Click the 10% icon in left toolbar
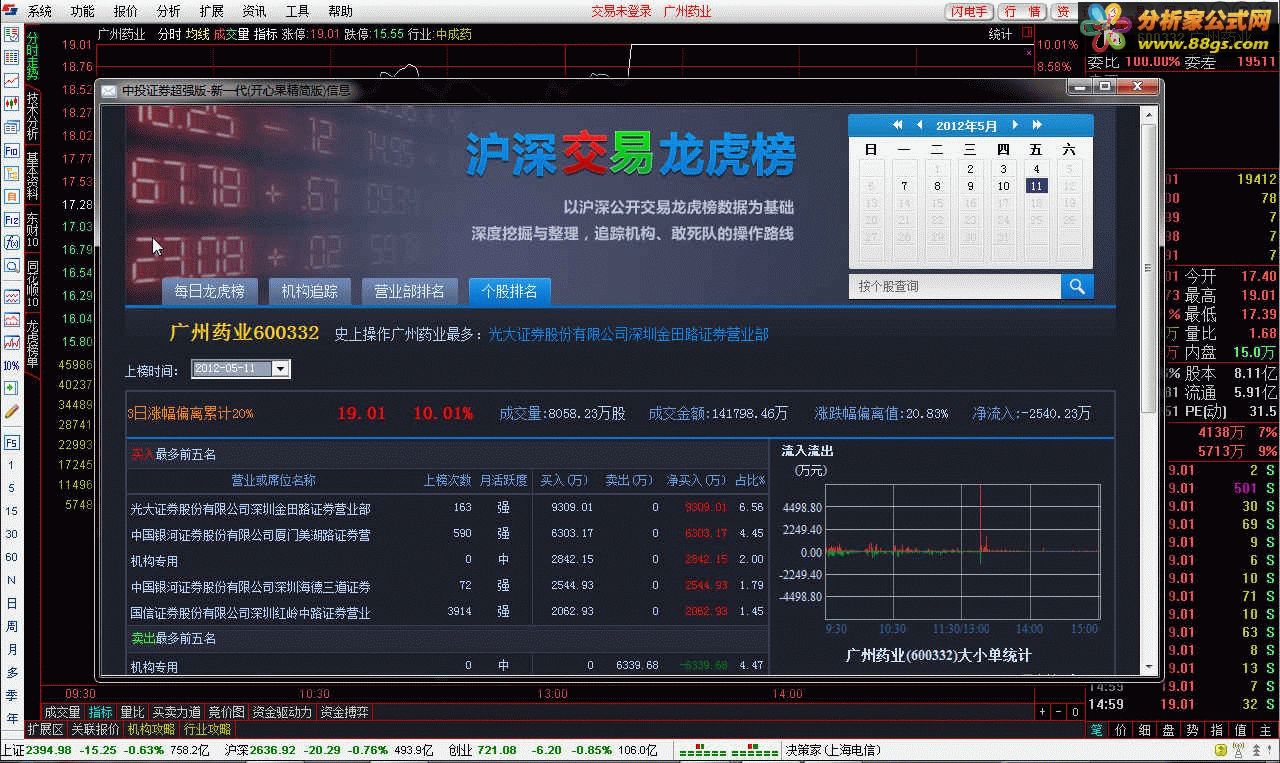Viewport: 1280px width, 763px height. (x=11, y=365)
